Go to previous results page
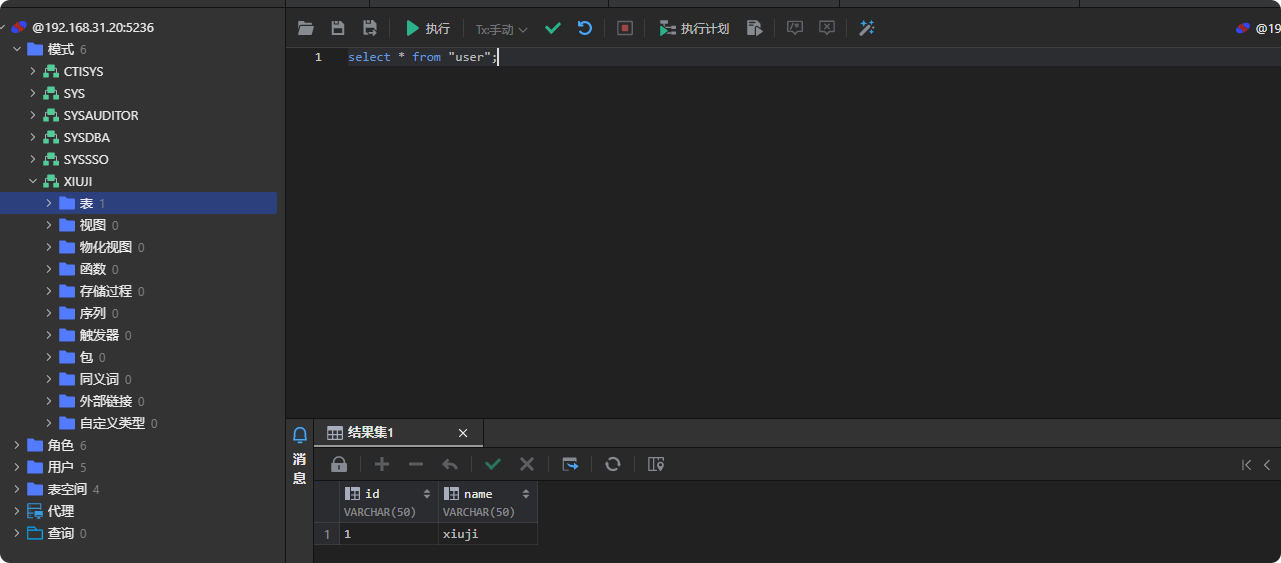1281x563 pixels. click(x=1268, y=464)
